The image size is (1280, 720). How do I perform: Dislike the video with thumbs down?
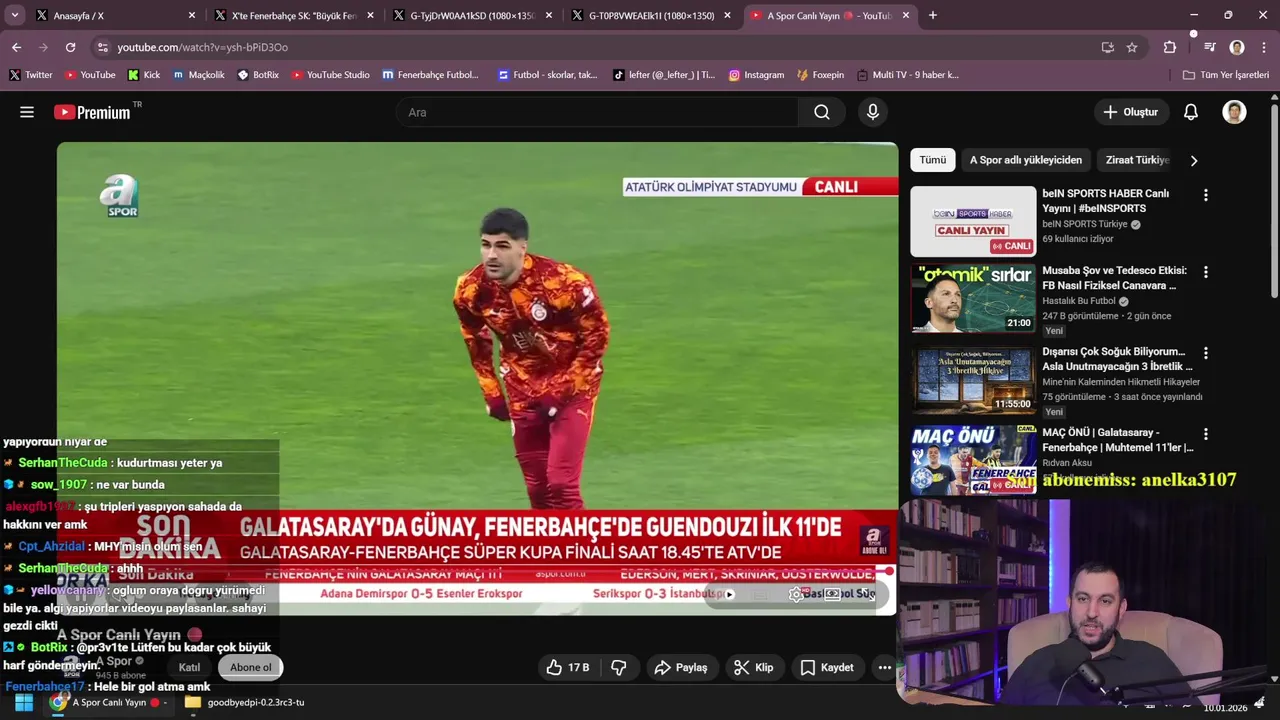[x=619, y=667]
